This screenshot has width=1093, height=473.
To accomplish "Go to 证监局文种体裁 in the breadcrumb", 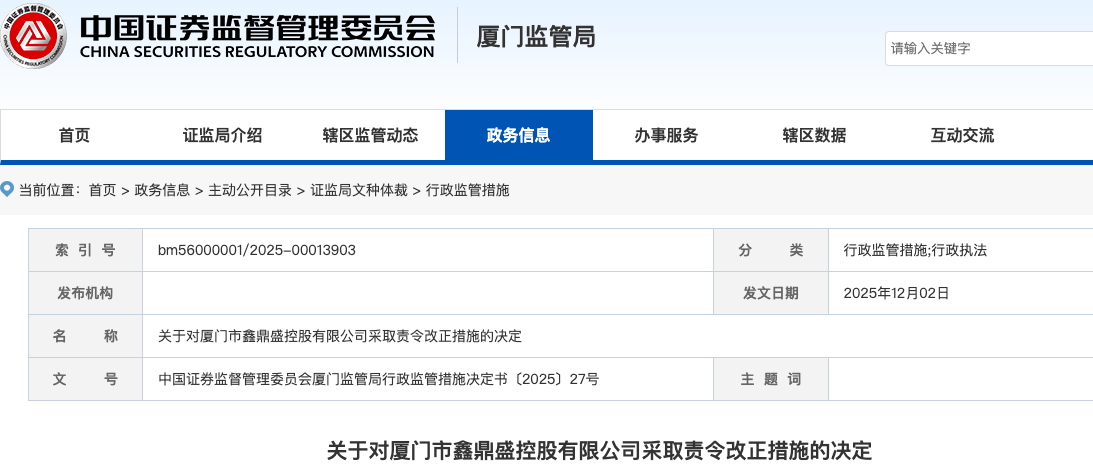I will pyautogui.click(x=358, y=190).
